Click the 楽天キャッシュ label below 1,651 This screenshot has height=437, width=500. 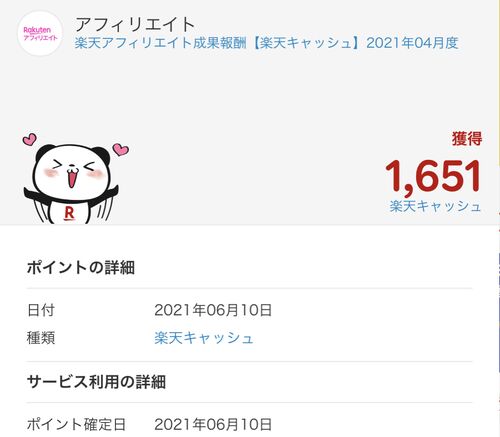click(435, 206)
